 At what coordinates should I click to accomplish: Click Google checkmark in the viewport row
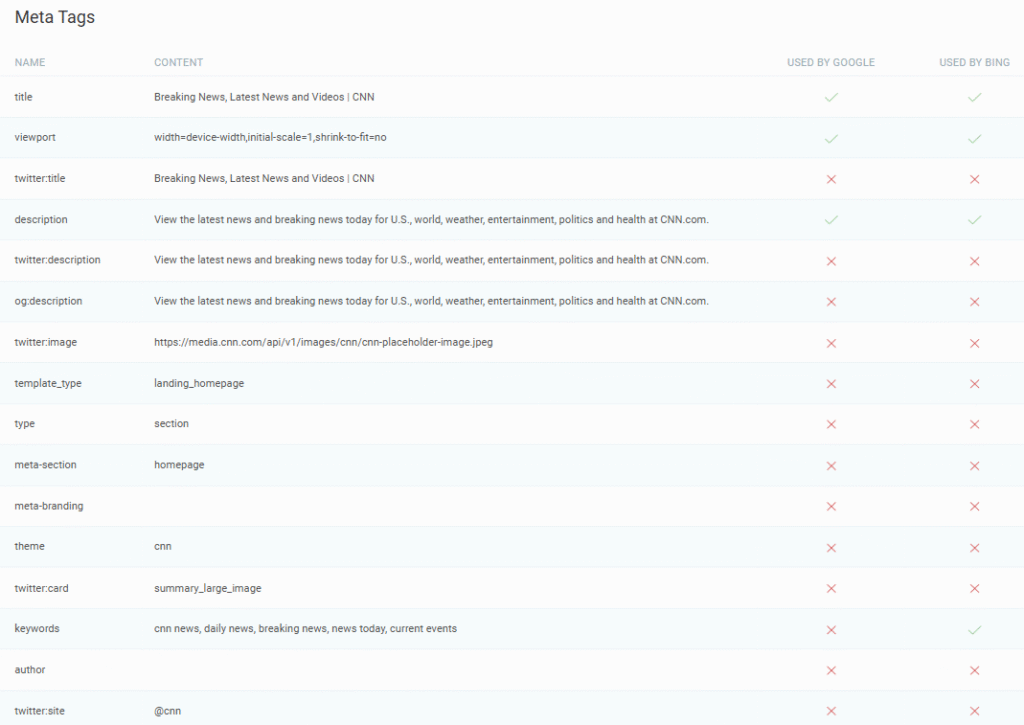[x=831, y=138]
